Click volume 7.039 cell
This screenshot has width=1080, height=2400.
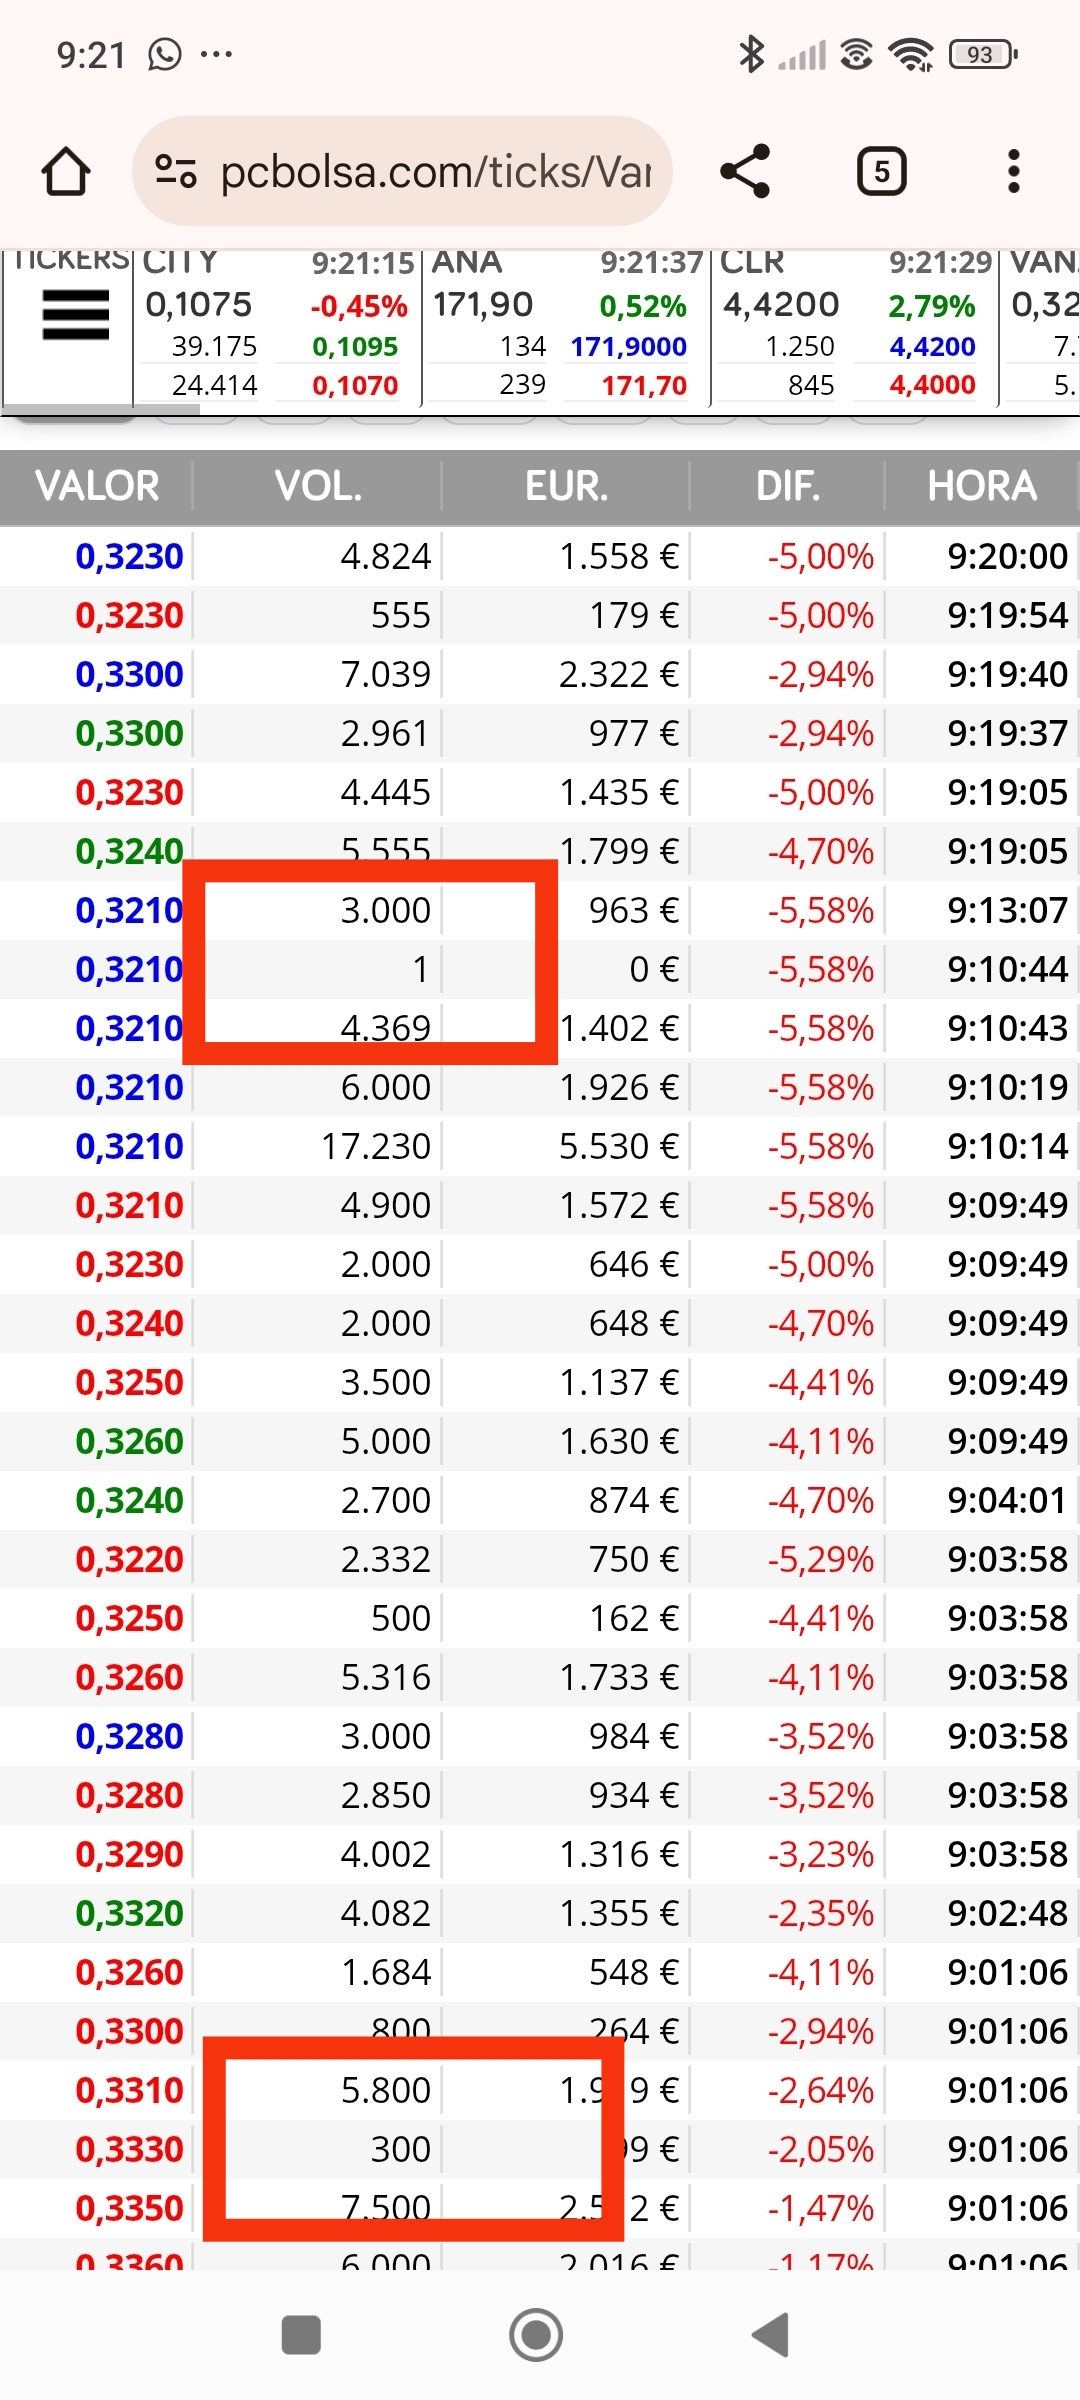click(x=385, y=674)
